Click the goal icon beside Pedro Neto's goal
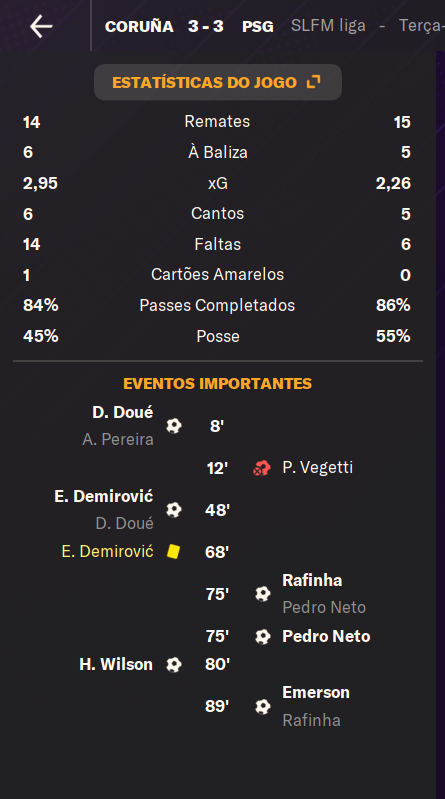The image size is (445, 799). [263, 636]
